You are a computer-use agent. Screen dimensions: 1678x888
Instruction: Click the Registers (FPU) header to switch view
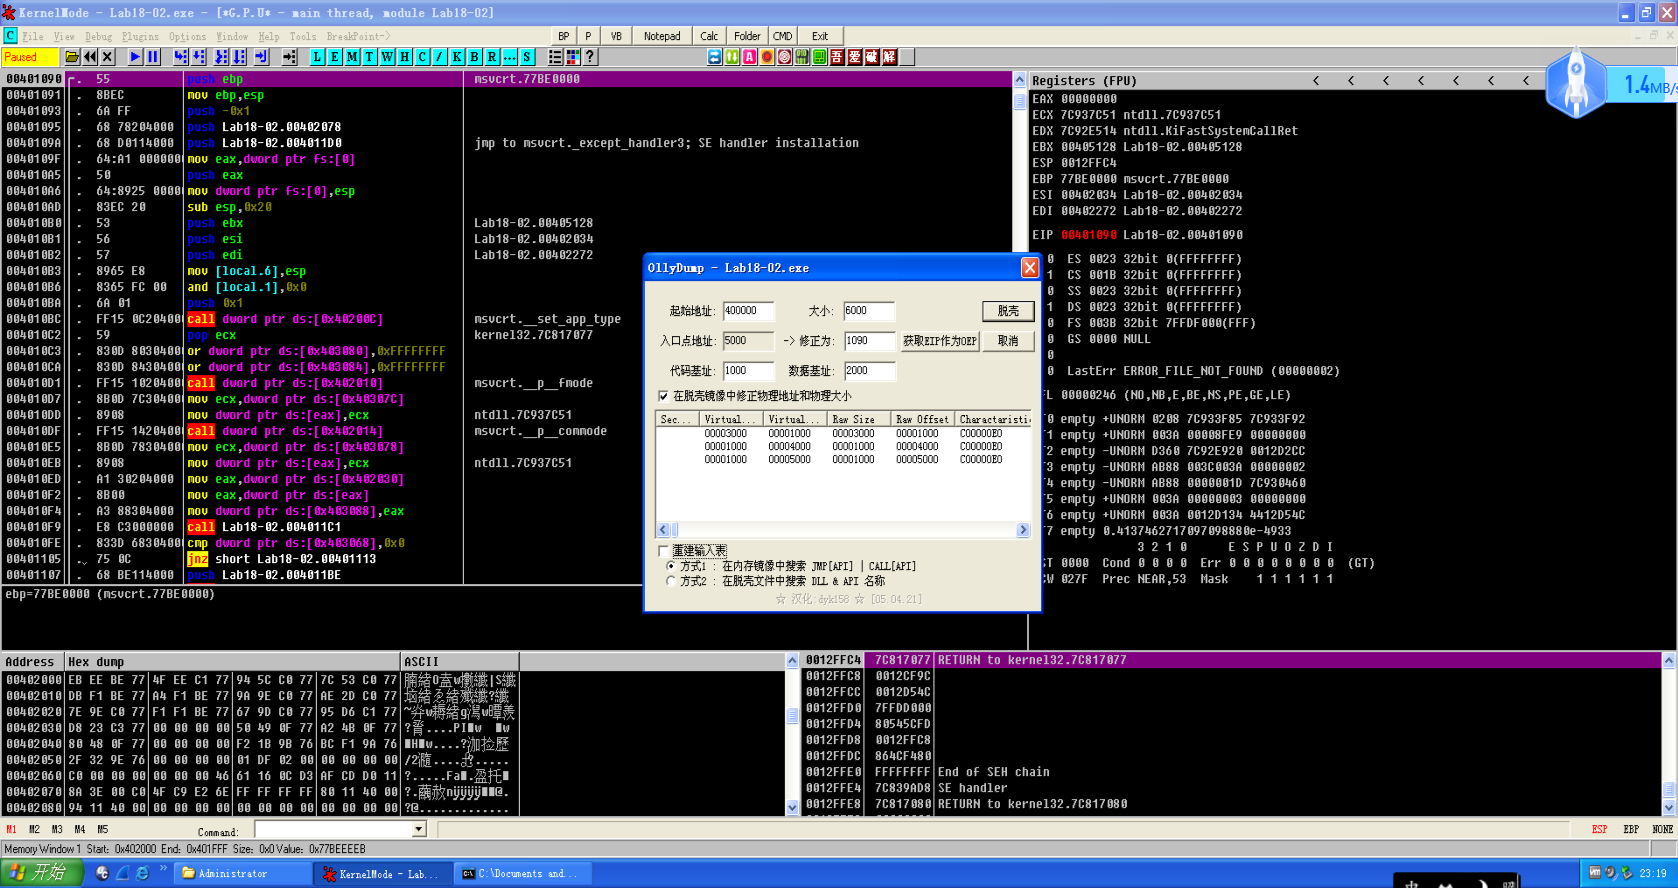point(1084,81)
